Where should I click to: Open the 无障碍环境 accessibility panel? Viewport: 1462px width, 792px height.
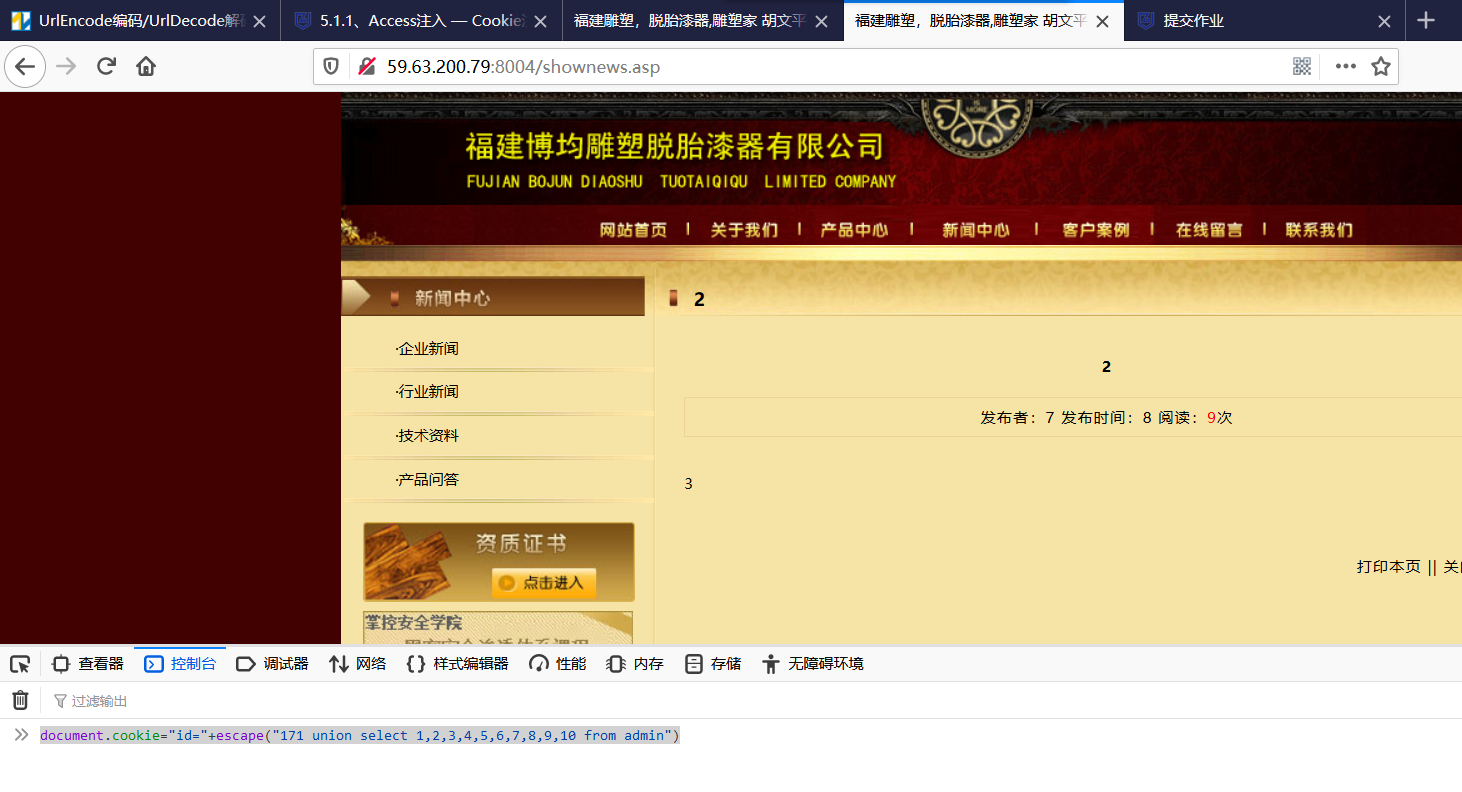click(812, 664)
